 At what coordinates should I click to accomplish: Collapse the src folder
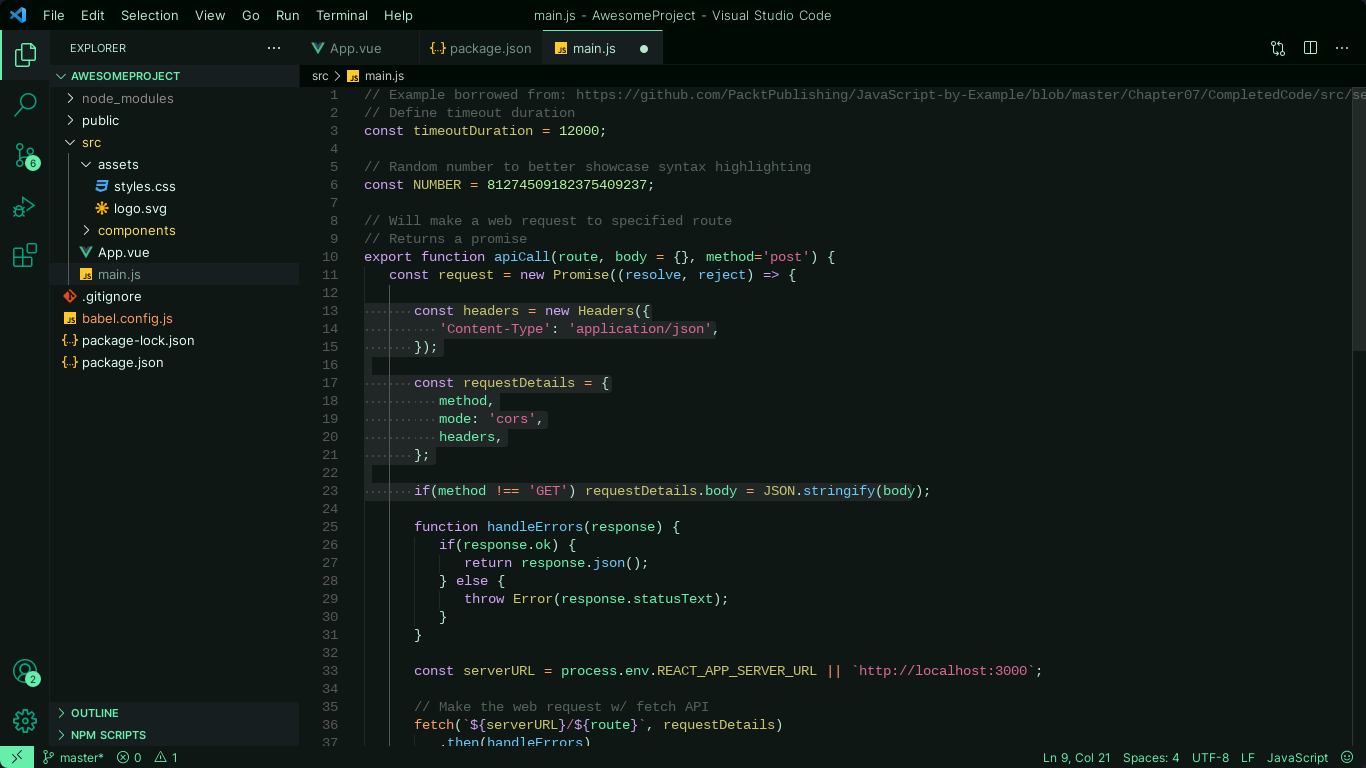click(175, 142)
